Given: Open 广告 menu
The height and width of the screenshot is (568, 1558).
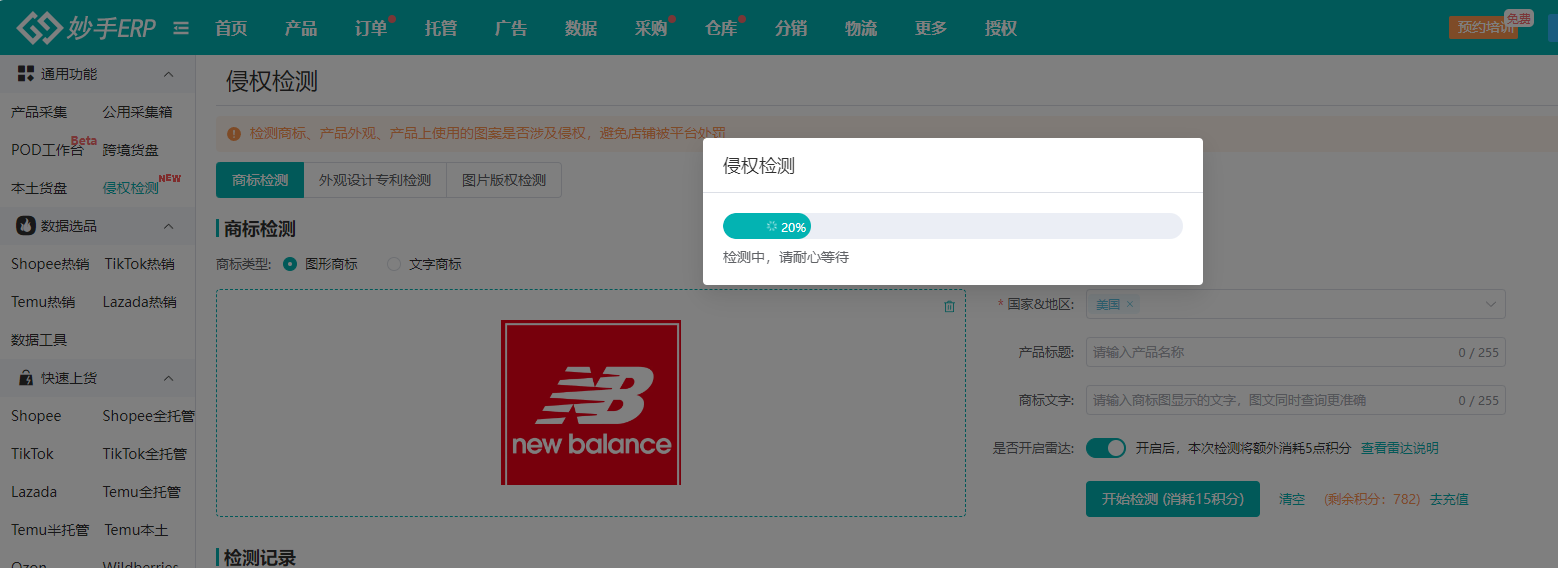Looking at the screenshot, I should (511, 28).
